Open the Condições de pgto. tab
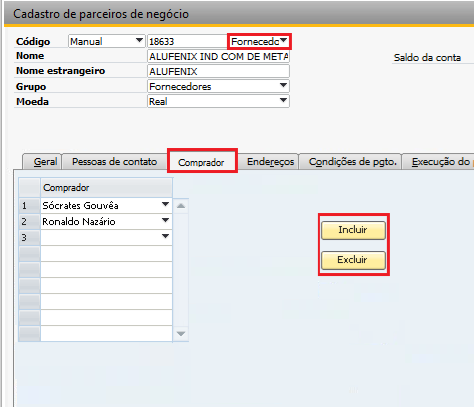The image size is (474, 408). pyautogui.click(x=352, y=162)
